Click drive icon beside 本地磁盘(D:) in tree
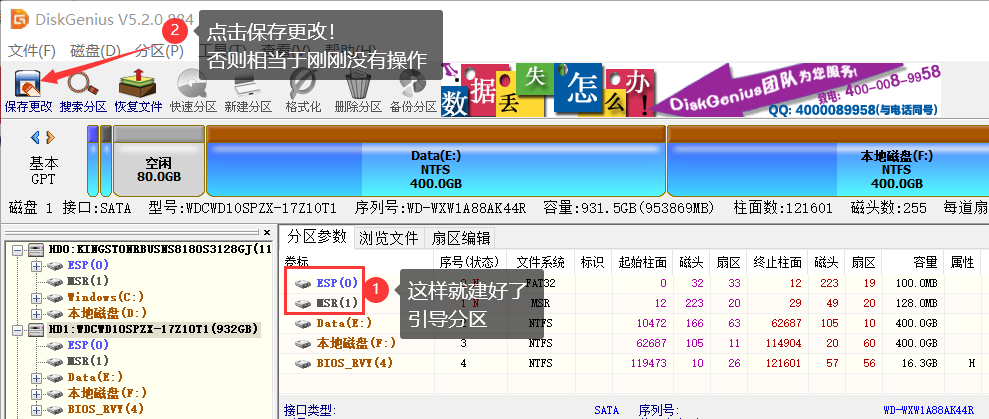Image resolution: width=989 pixels, height=419 pixels. pyautogui.click(x=56, y=314)
